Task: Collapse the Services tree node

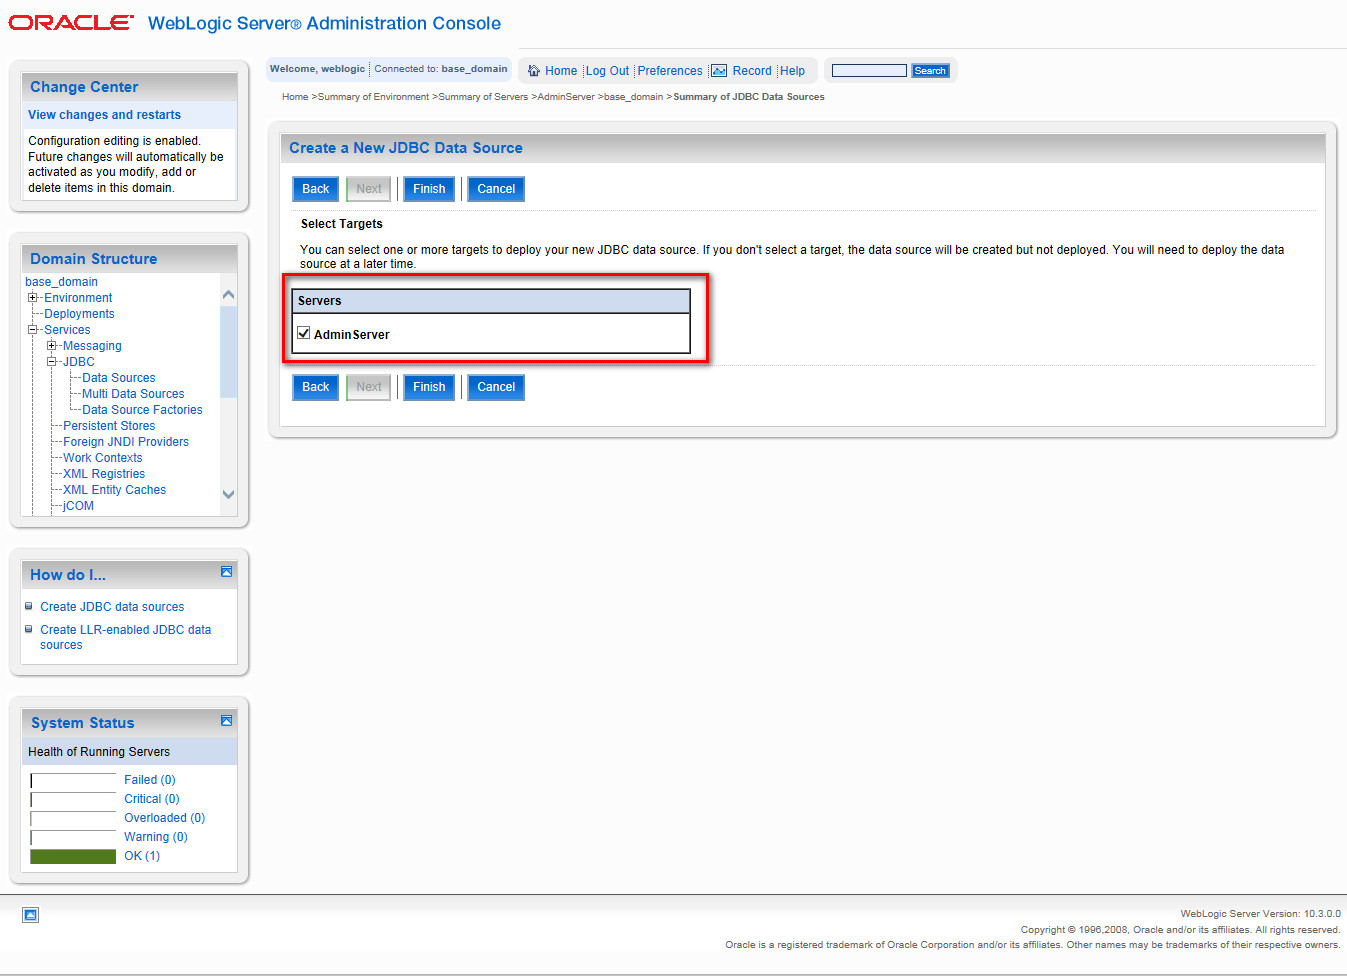Action: (33, 330)
